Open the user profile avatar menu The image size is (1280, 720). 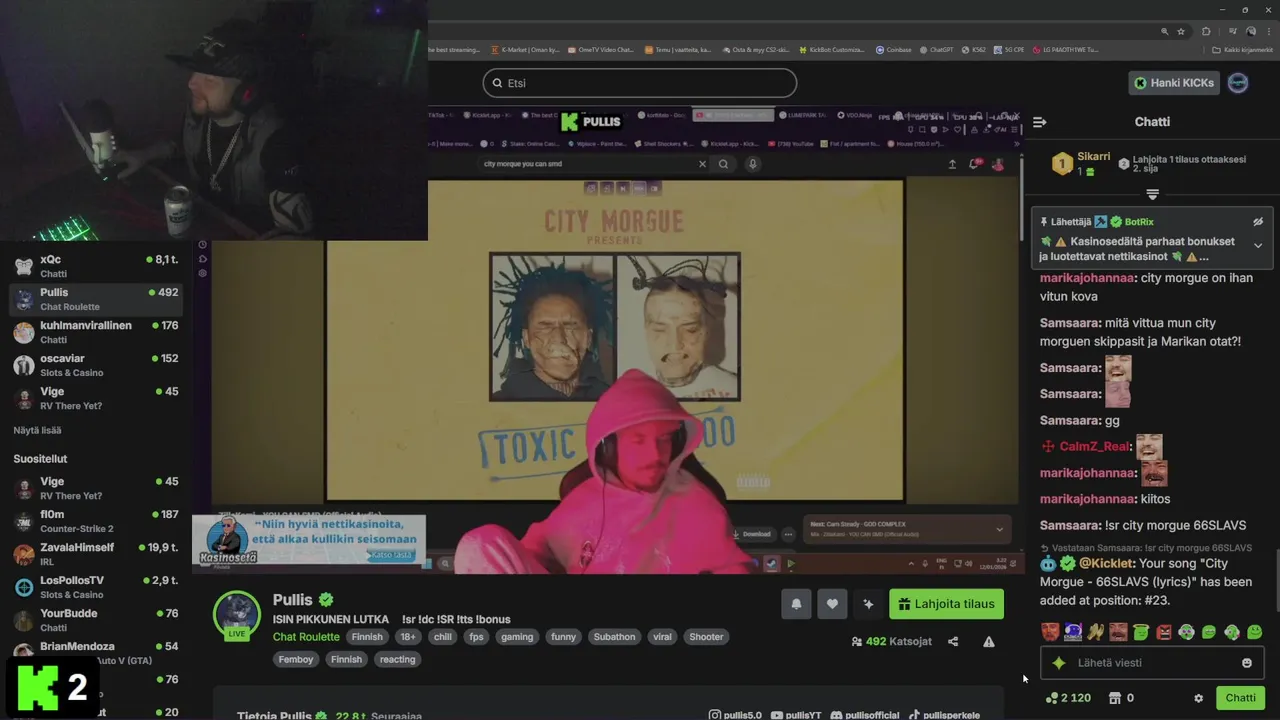tap(1238, 83)
